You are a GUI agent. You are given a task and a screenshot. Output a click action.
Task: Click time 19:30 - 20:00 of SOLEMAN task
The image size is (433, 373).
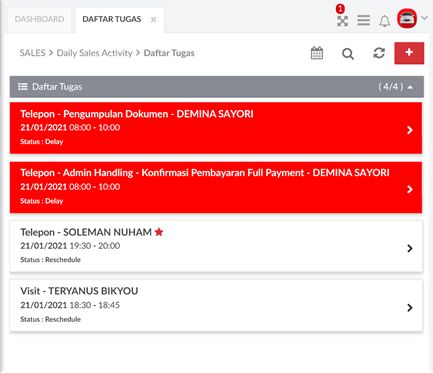pos(95,246)
